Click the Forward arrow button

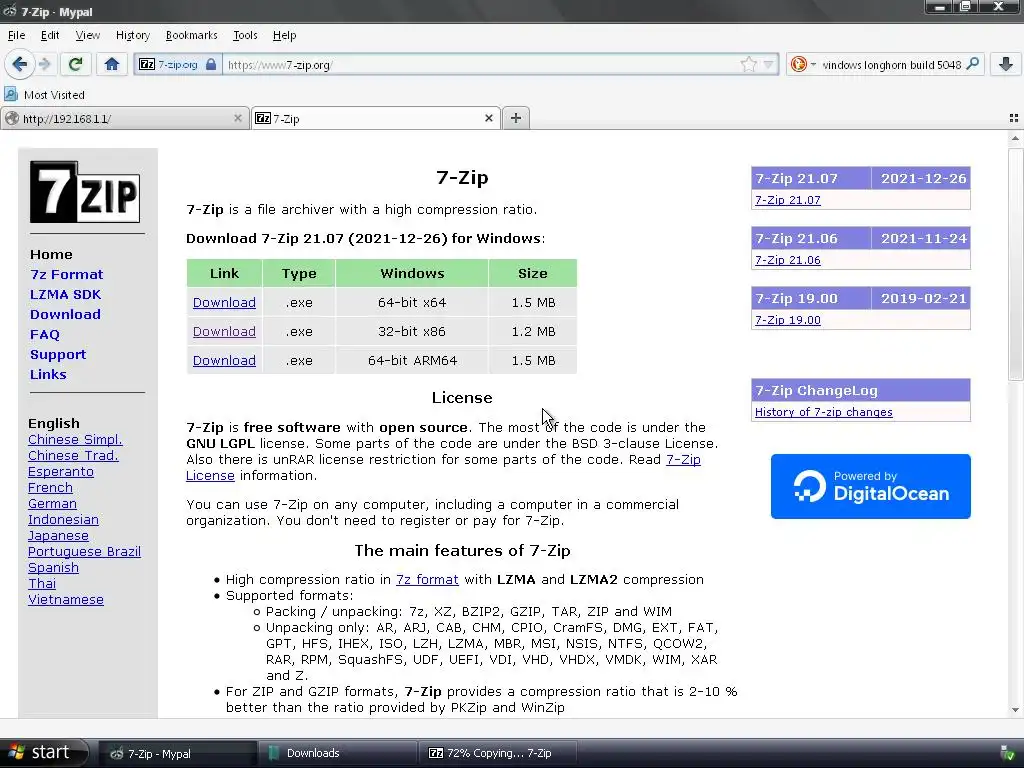click(44, 64)
